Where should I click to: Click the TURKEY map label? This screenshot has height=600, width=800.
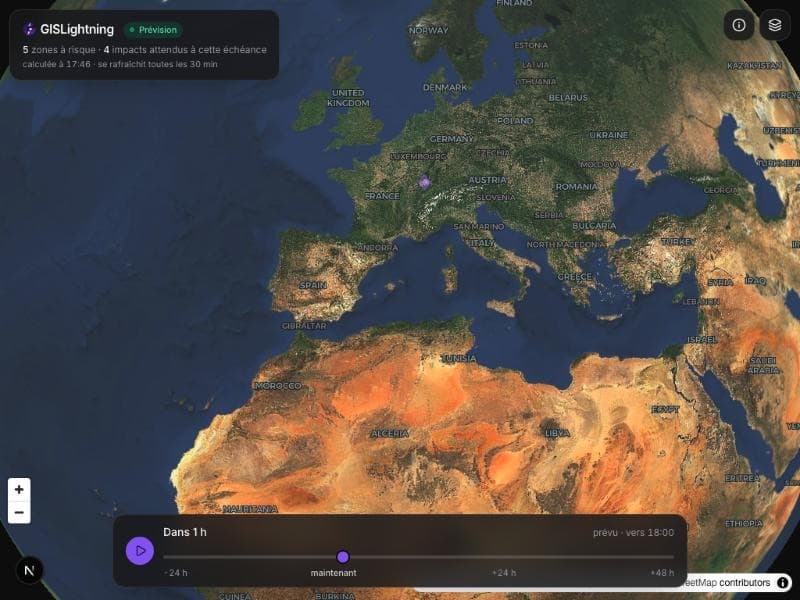tap(678, 241)
